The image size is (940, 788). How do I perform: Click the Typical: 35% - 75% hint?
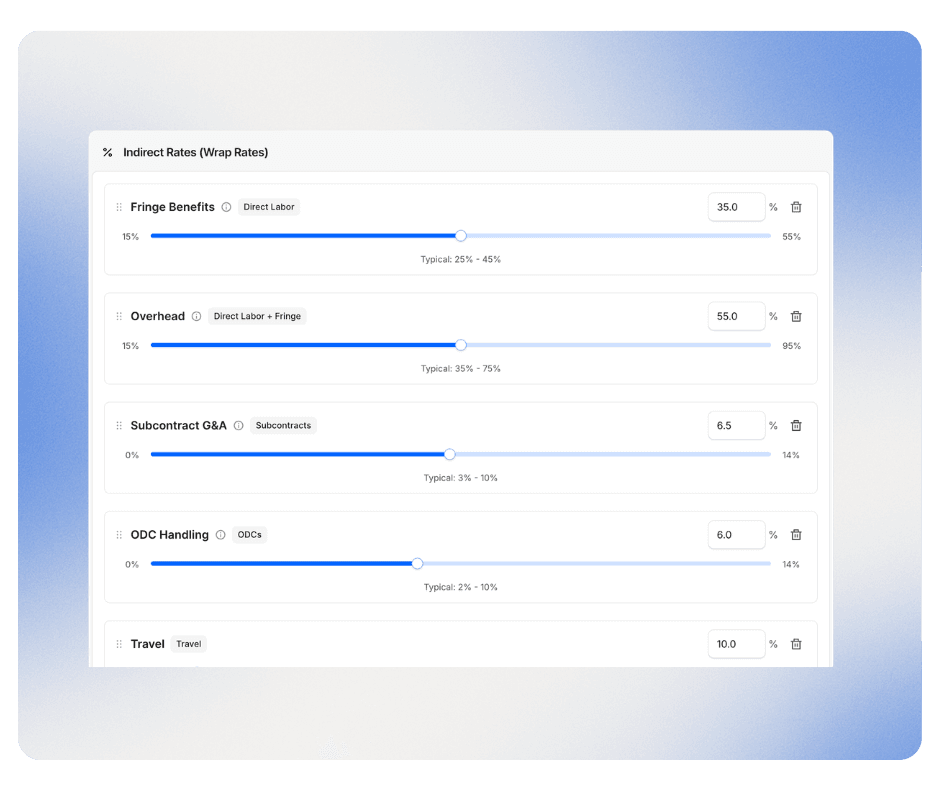[460, 368]
